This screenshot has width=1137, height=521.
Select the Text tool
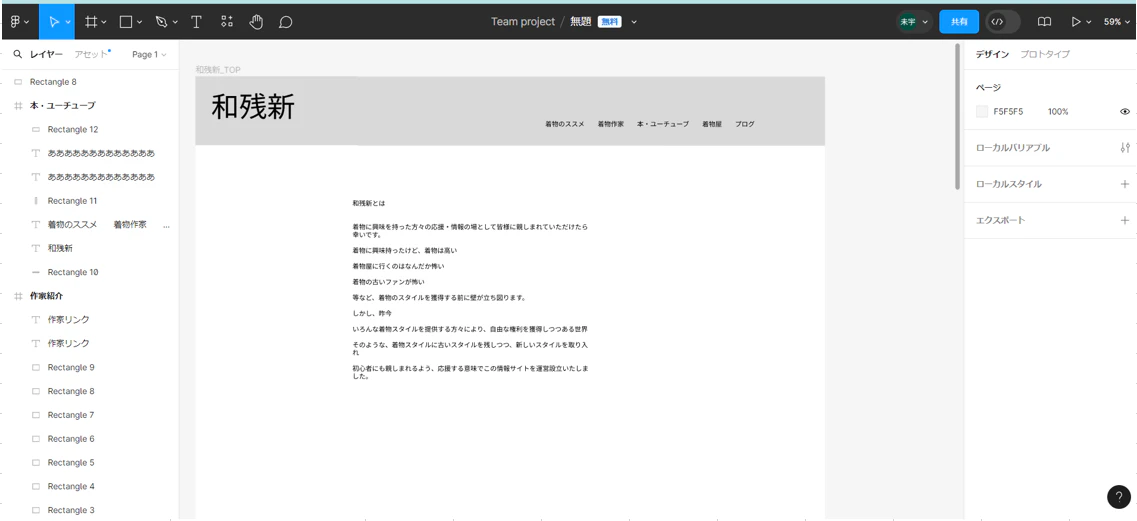[x=196, y=22]
